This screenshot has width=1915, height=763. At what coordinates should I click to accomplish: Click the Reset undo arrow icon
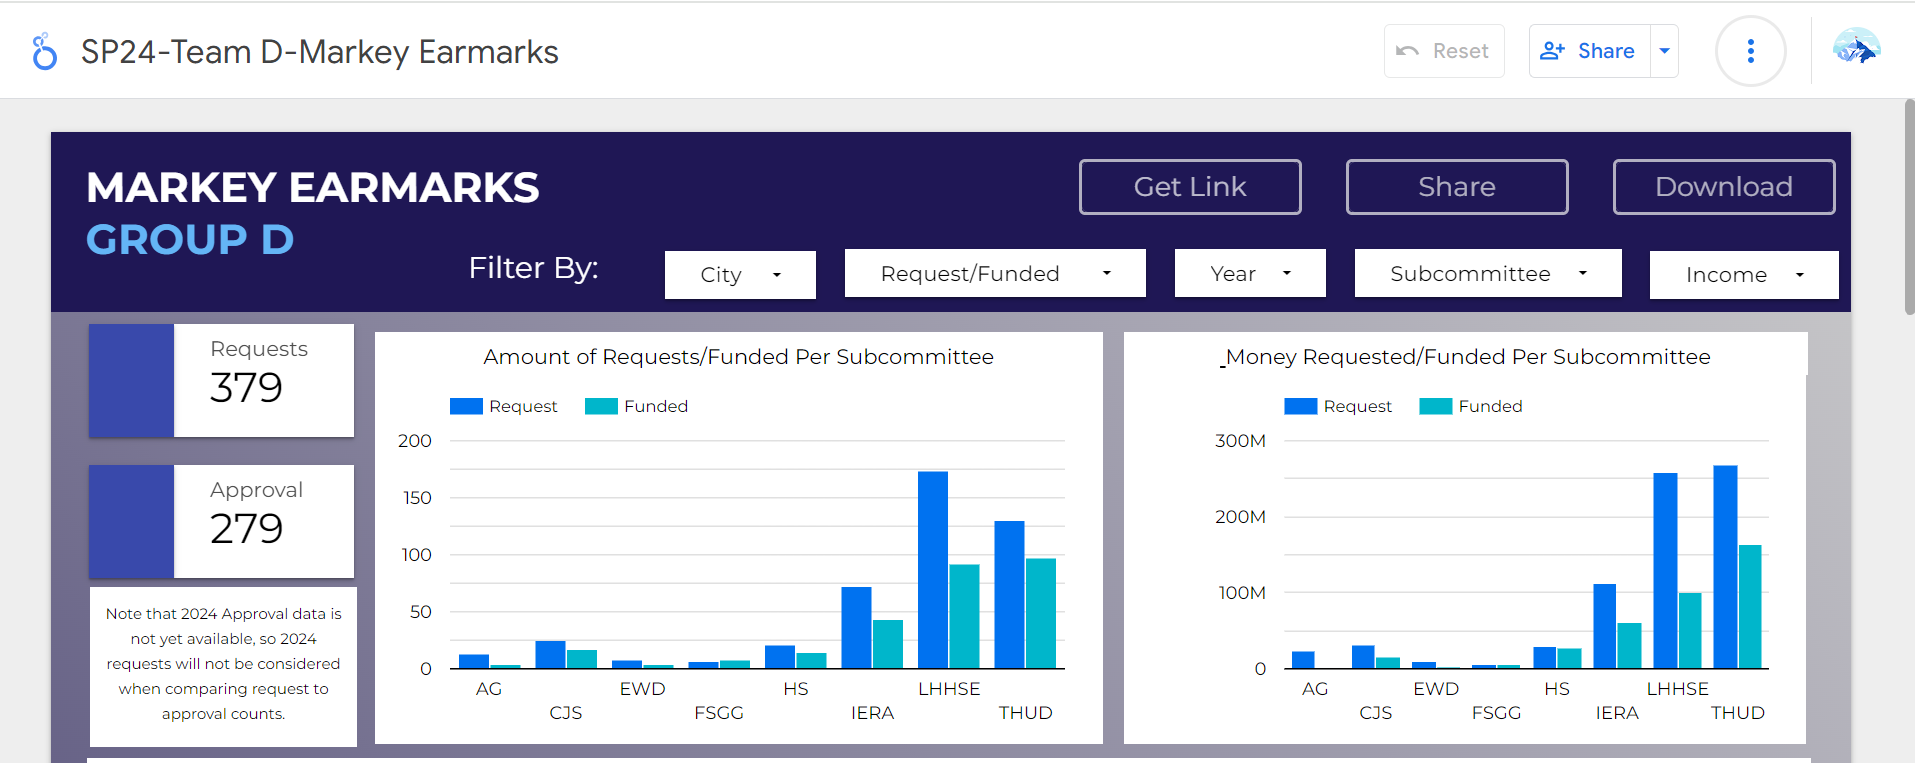click(x=1407, y=51)
